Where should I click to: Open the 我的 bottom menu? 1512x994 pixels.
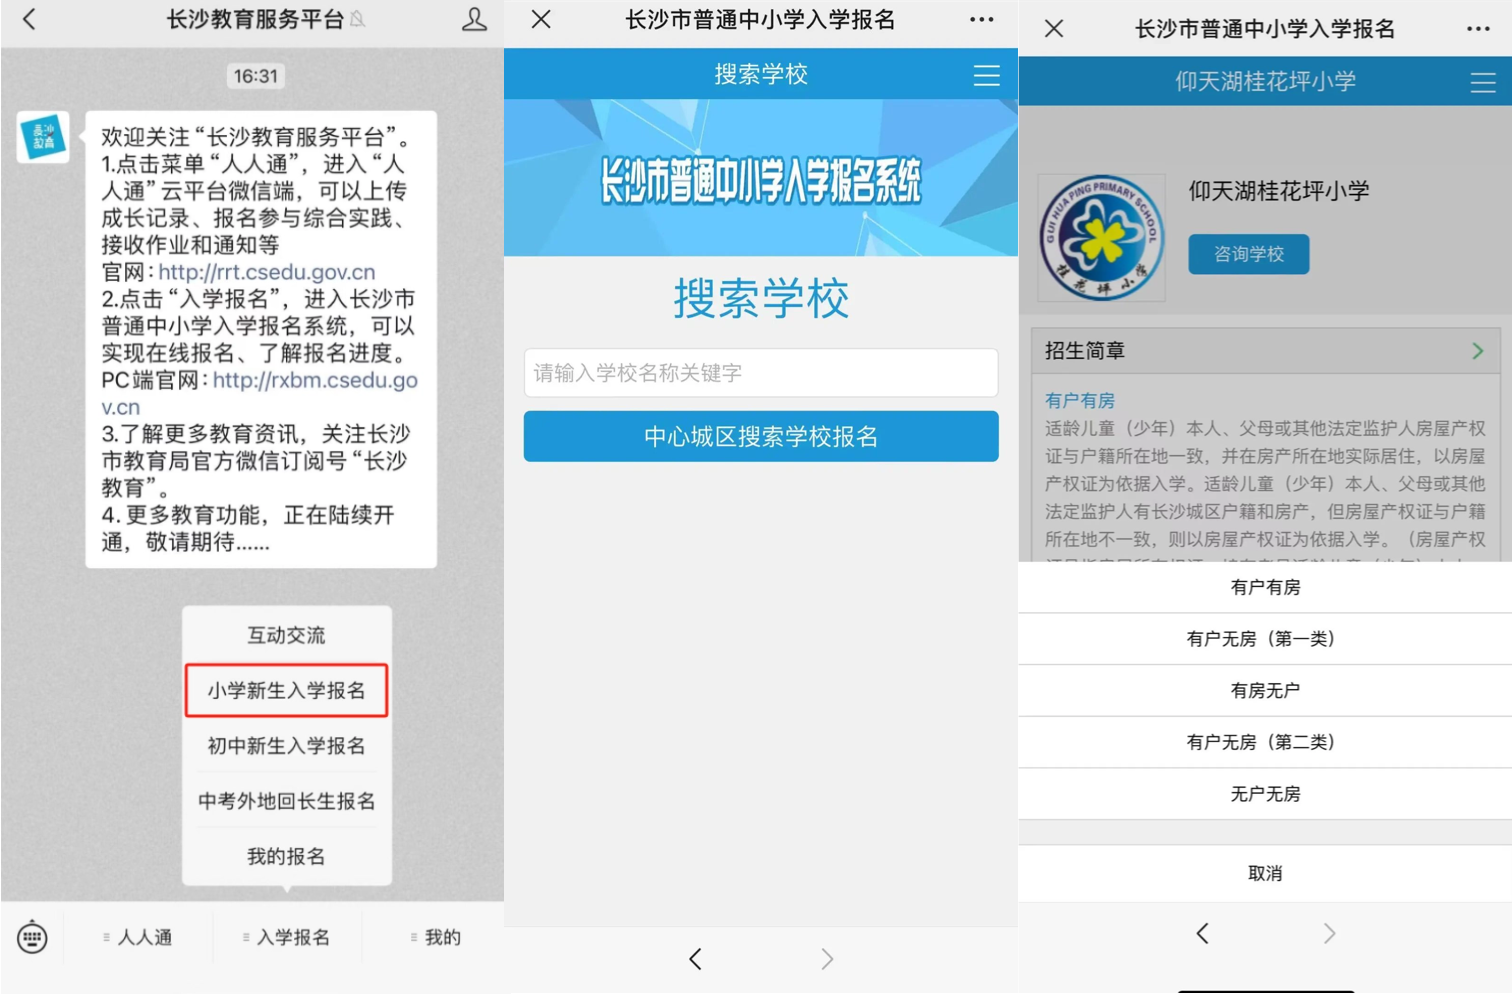[436, 937]
